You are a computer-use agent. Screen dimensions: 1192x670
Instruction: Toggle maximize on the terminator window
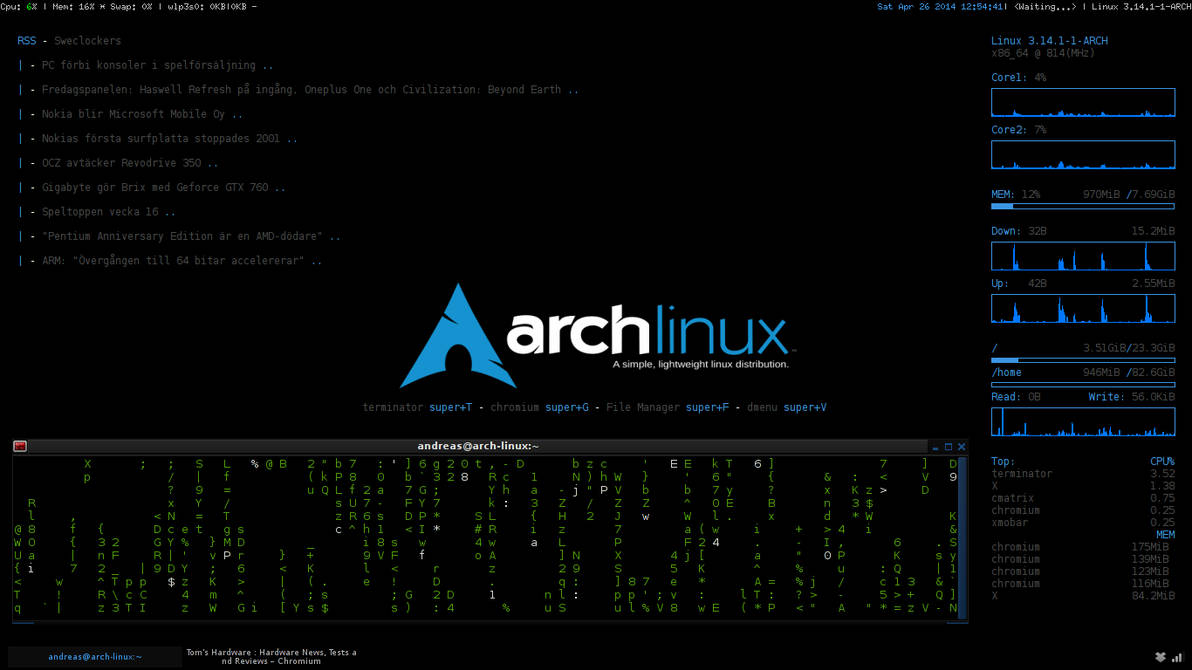[x=949, y=445]
